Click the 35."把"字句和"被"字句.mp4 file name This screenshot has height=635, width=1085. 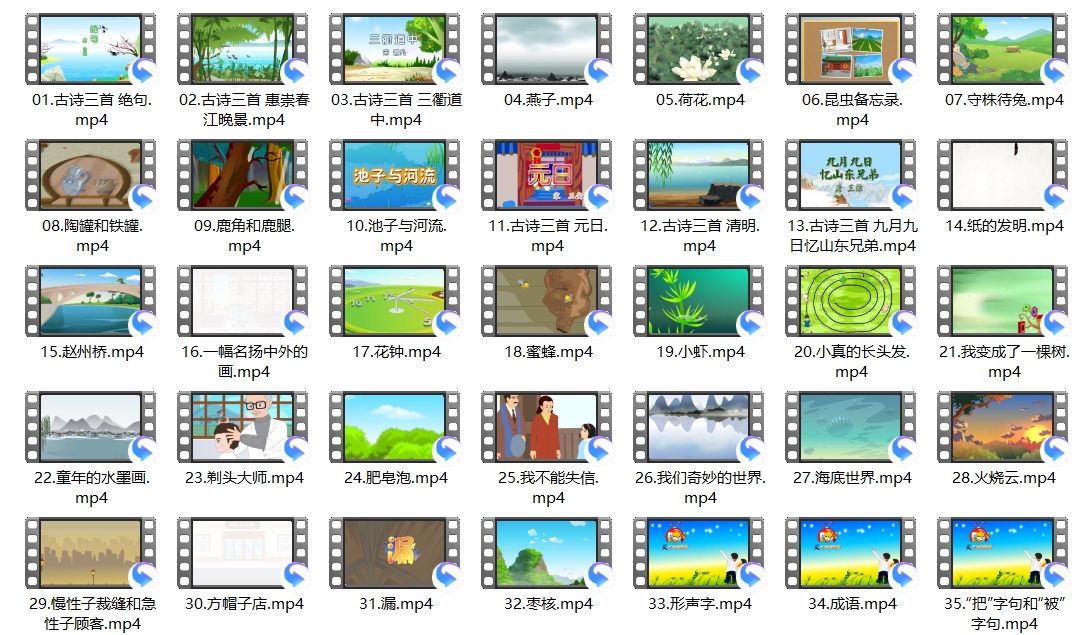(x=1004, y=614)
